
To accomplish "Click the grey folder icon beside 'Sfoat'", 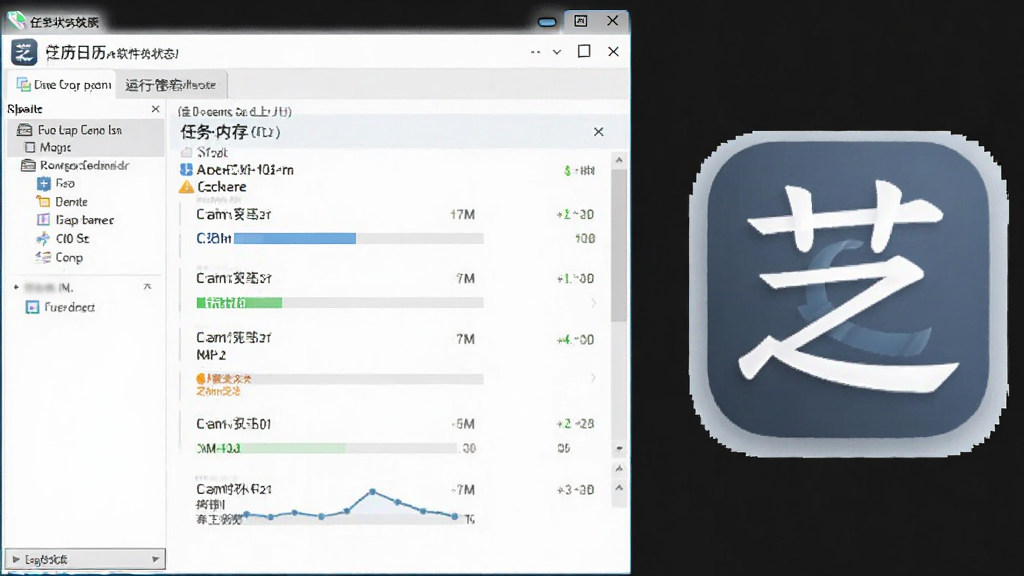I will (187, 152).
